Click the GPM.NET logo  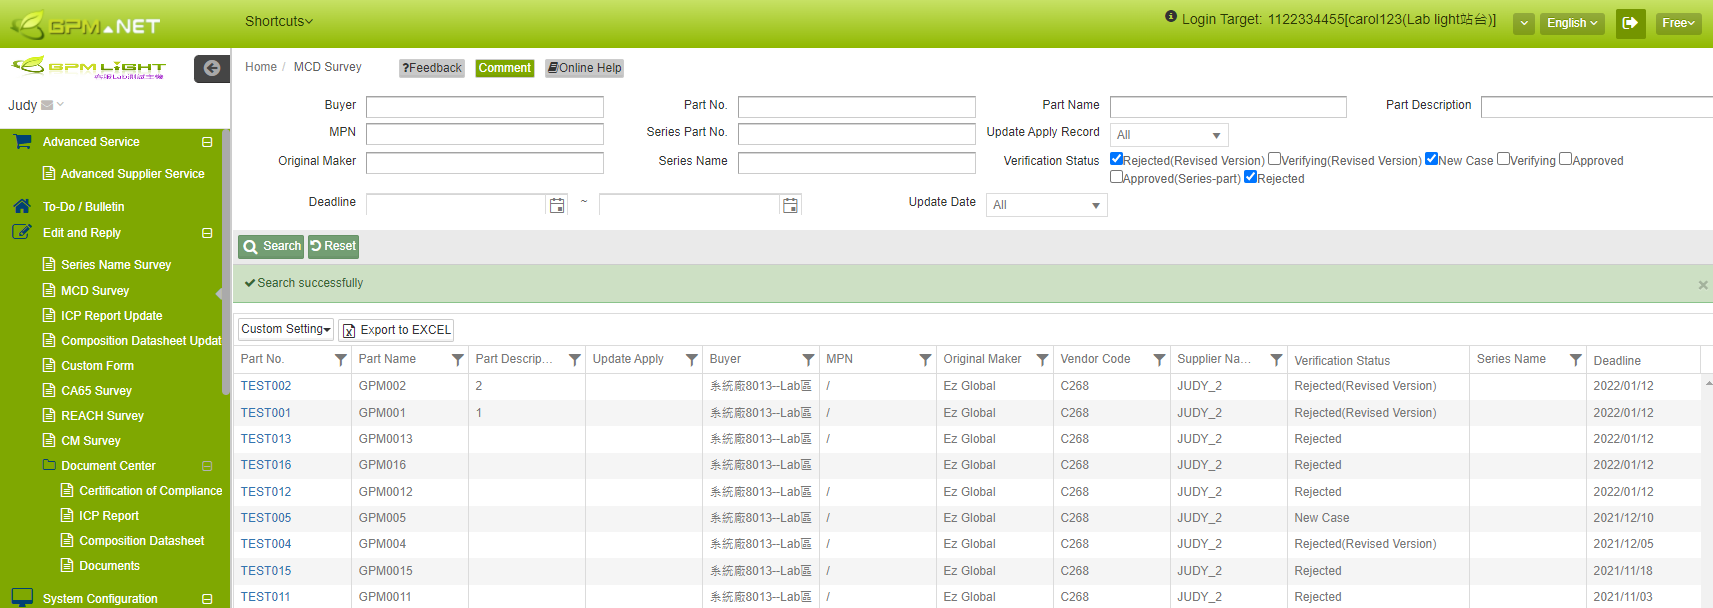85,24
